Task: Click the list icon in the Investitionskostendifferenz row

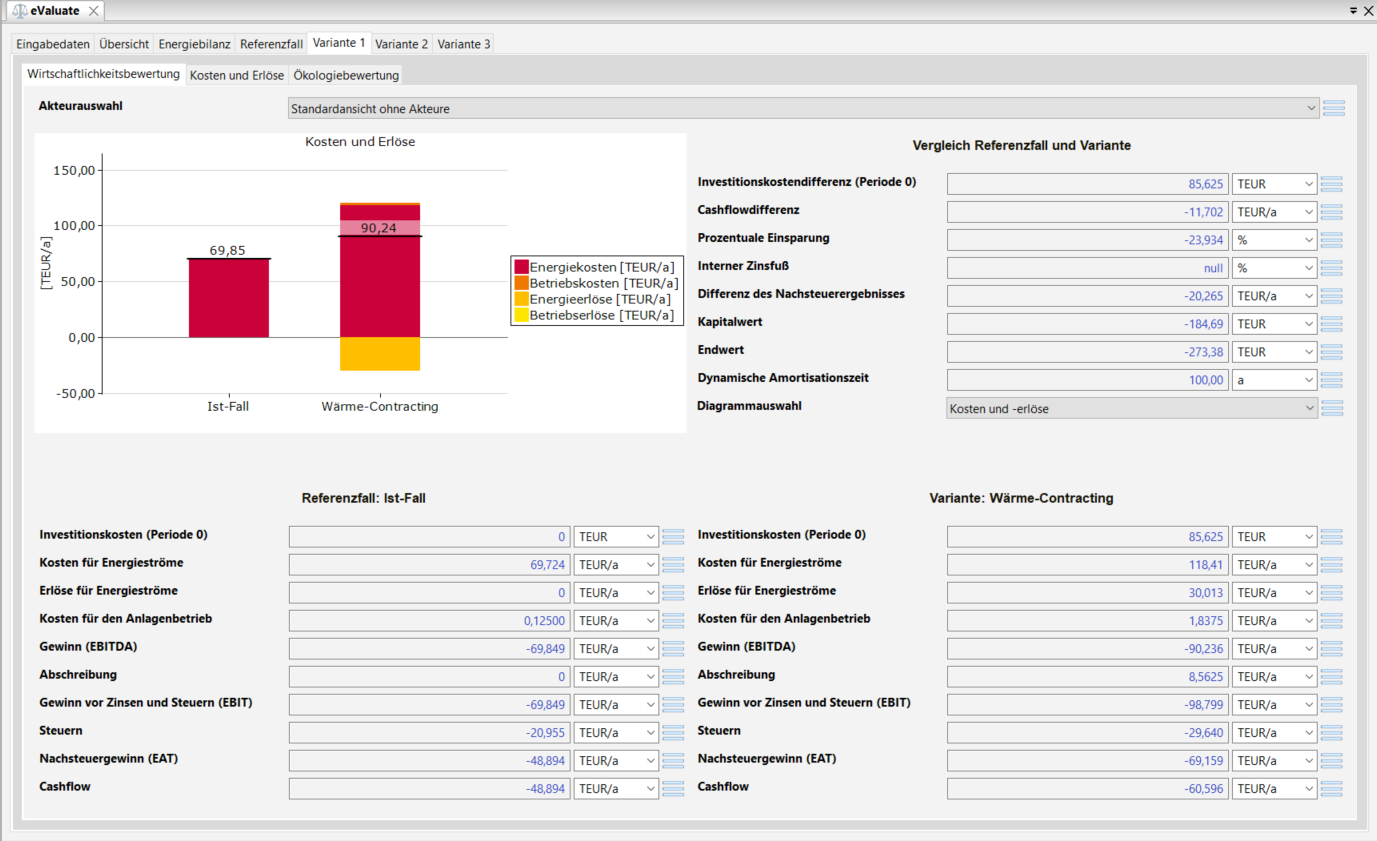Action: (x=1331, y=184)
